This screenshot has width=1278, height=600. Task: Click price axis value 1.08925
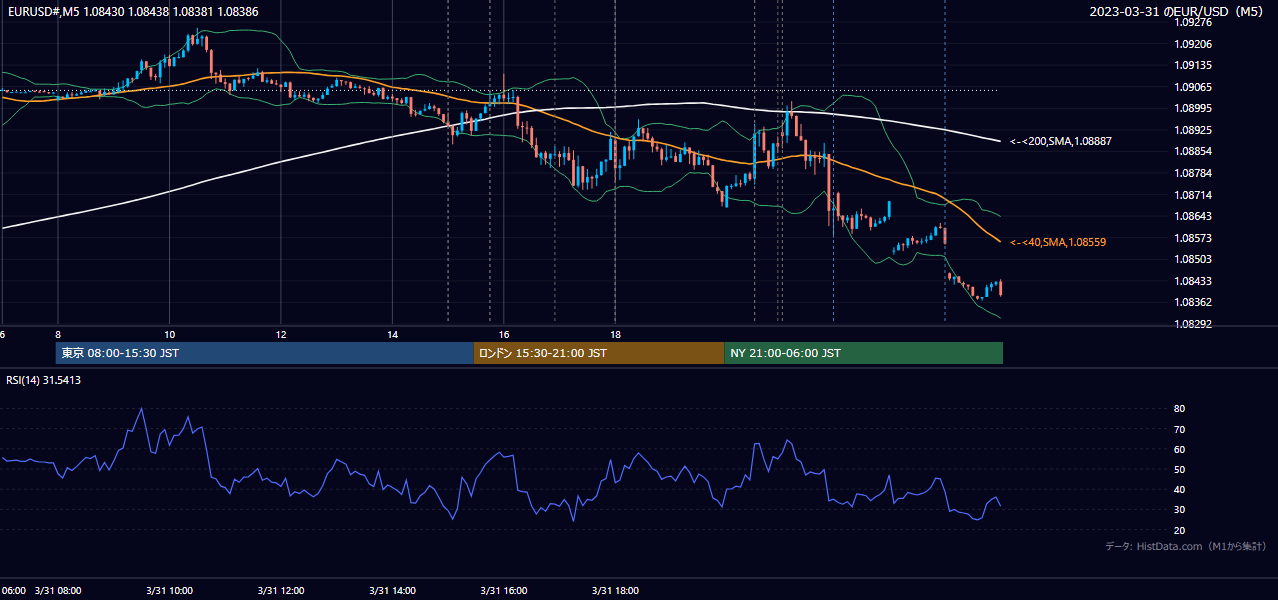[1193, 130]
